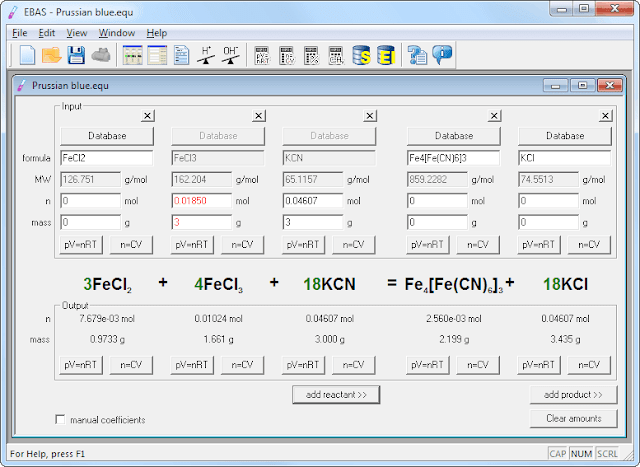The width and height of the screenshot is (640, 467).
Task: Click output n=CV button under Fe4[Fe(CN)6]3
Action: 478,365
